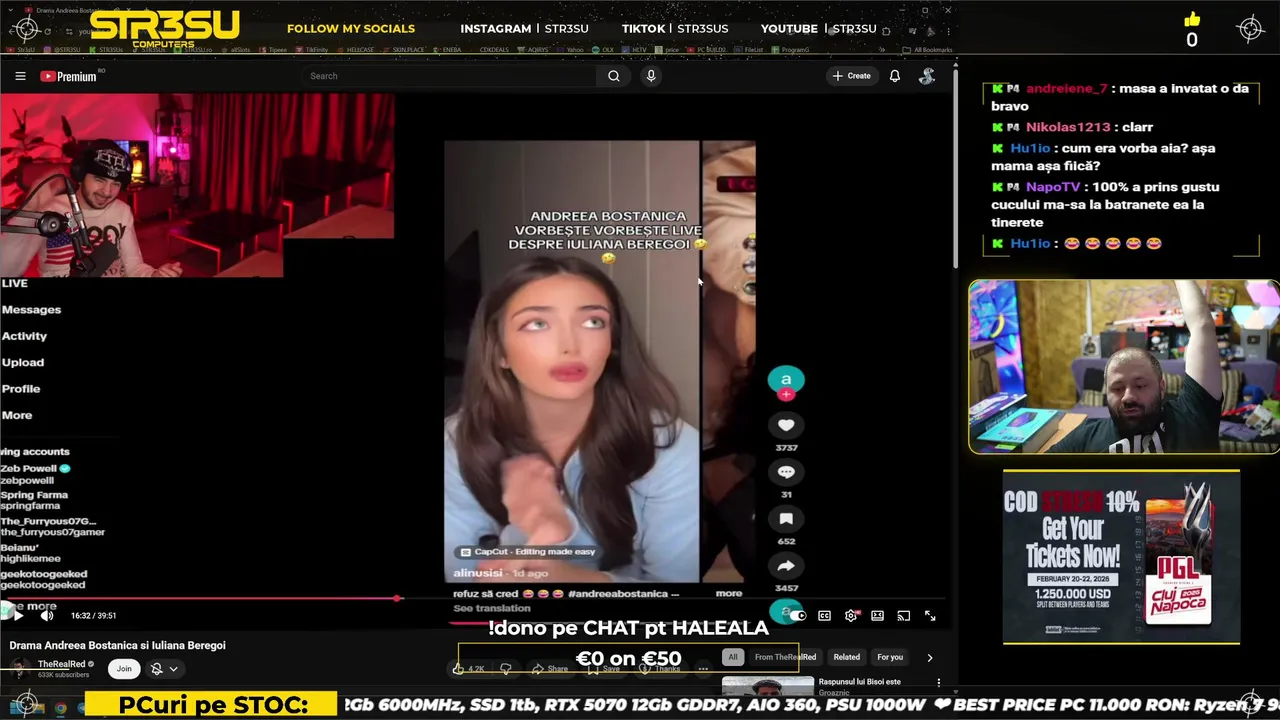
Task: Toggle closed captions CC
Action: 824,616
